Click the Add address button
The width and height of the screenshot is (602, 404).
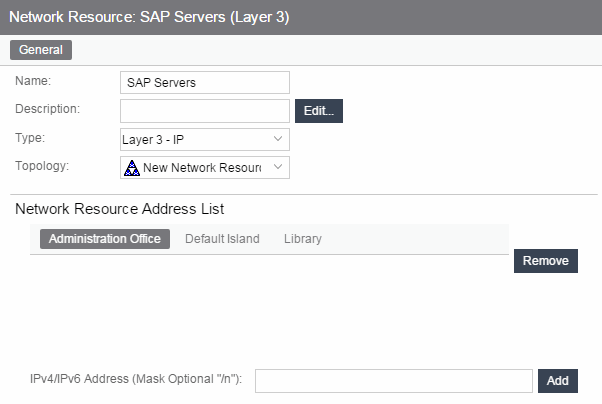click(557, 381)
